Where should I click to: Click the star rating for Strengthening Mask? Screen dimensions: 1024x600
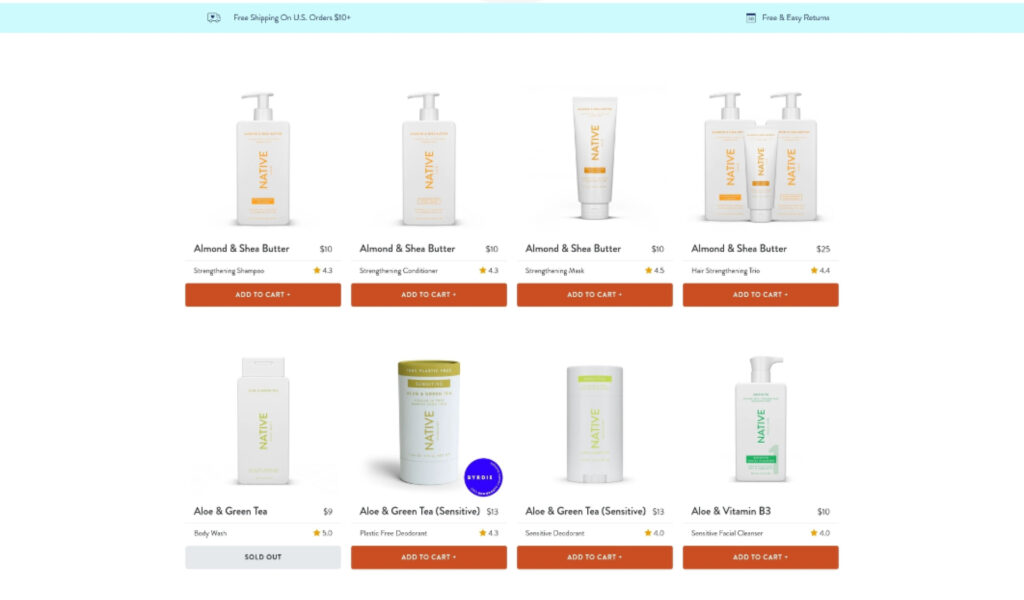click(654, 270)
